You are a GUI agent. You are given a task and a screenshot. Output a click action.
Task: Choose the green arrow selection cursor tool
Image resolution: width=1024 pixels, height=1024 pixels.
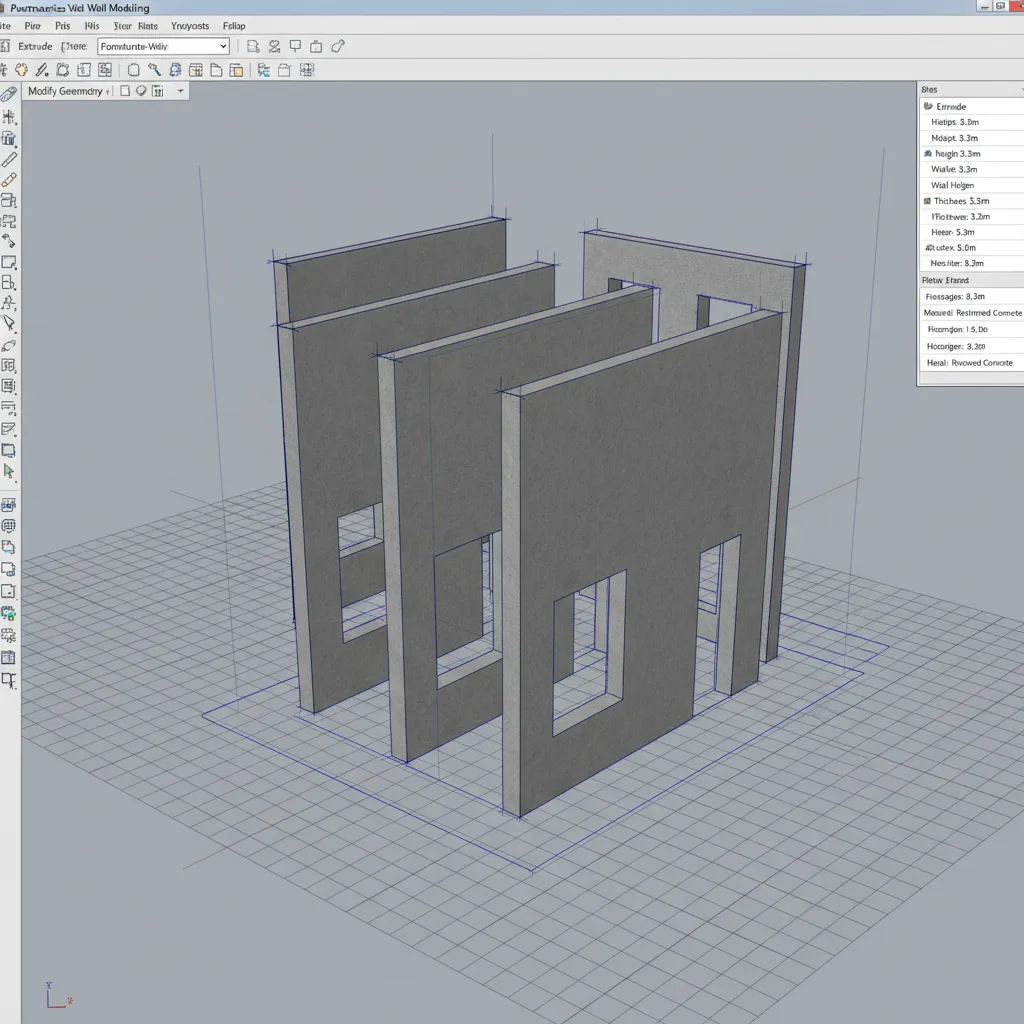[8, 471]
